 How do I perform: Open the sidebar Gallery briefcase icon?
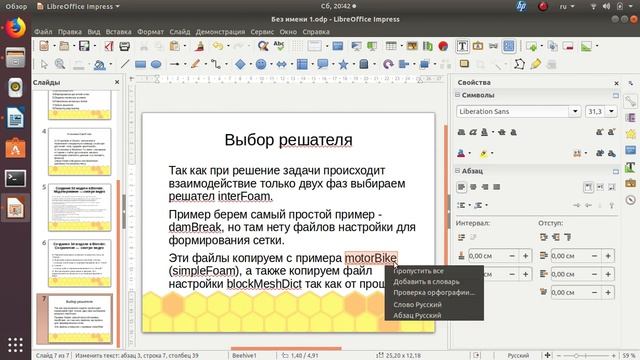click(631, 183)
